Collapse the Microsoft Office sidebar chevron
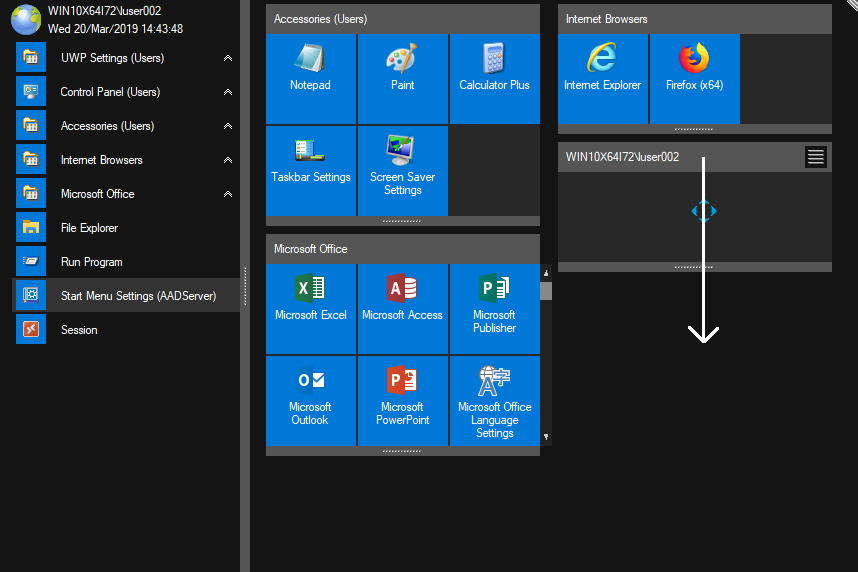This screenshot has height=572, width=858. click(228, 195)
